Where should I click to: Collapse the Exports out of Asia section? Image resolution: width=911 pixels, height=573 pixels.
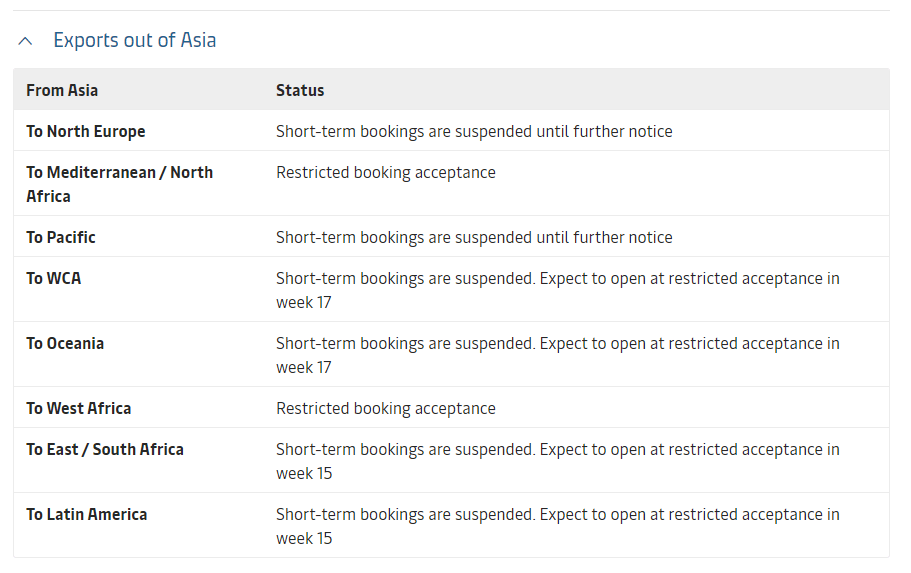click(25, 41)
